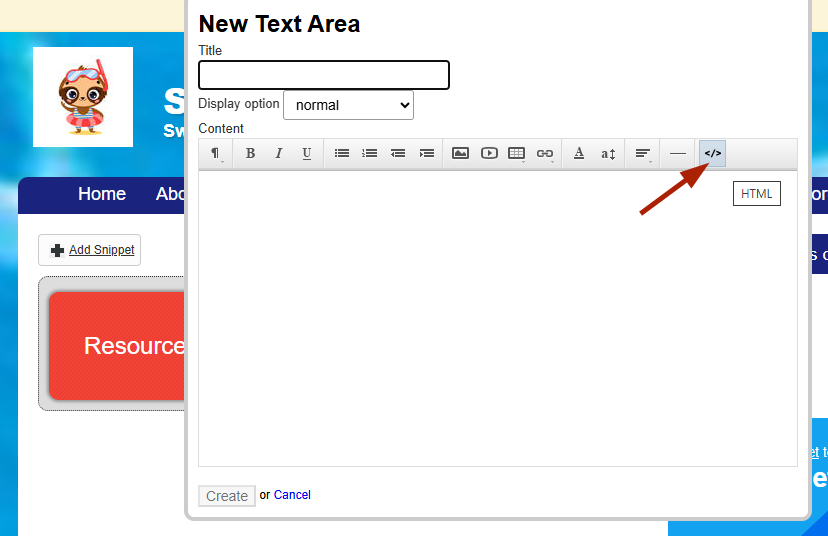Insert a horizontal rule line

[678, 153]
